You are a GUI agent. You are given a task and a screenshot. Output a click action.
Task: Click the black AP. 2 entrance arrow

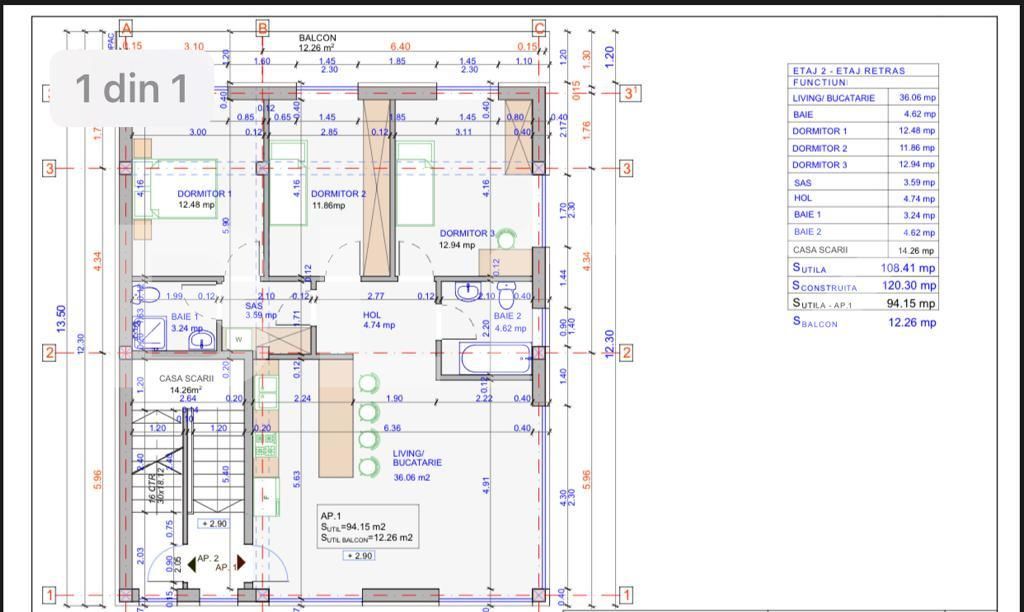pyautogui.click(x=191, y=565)
